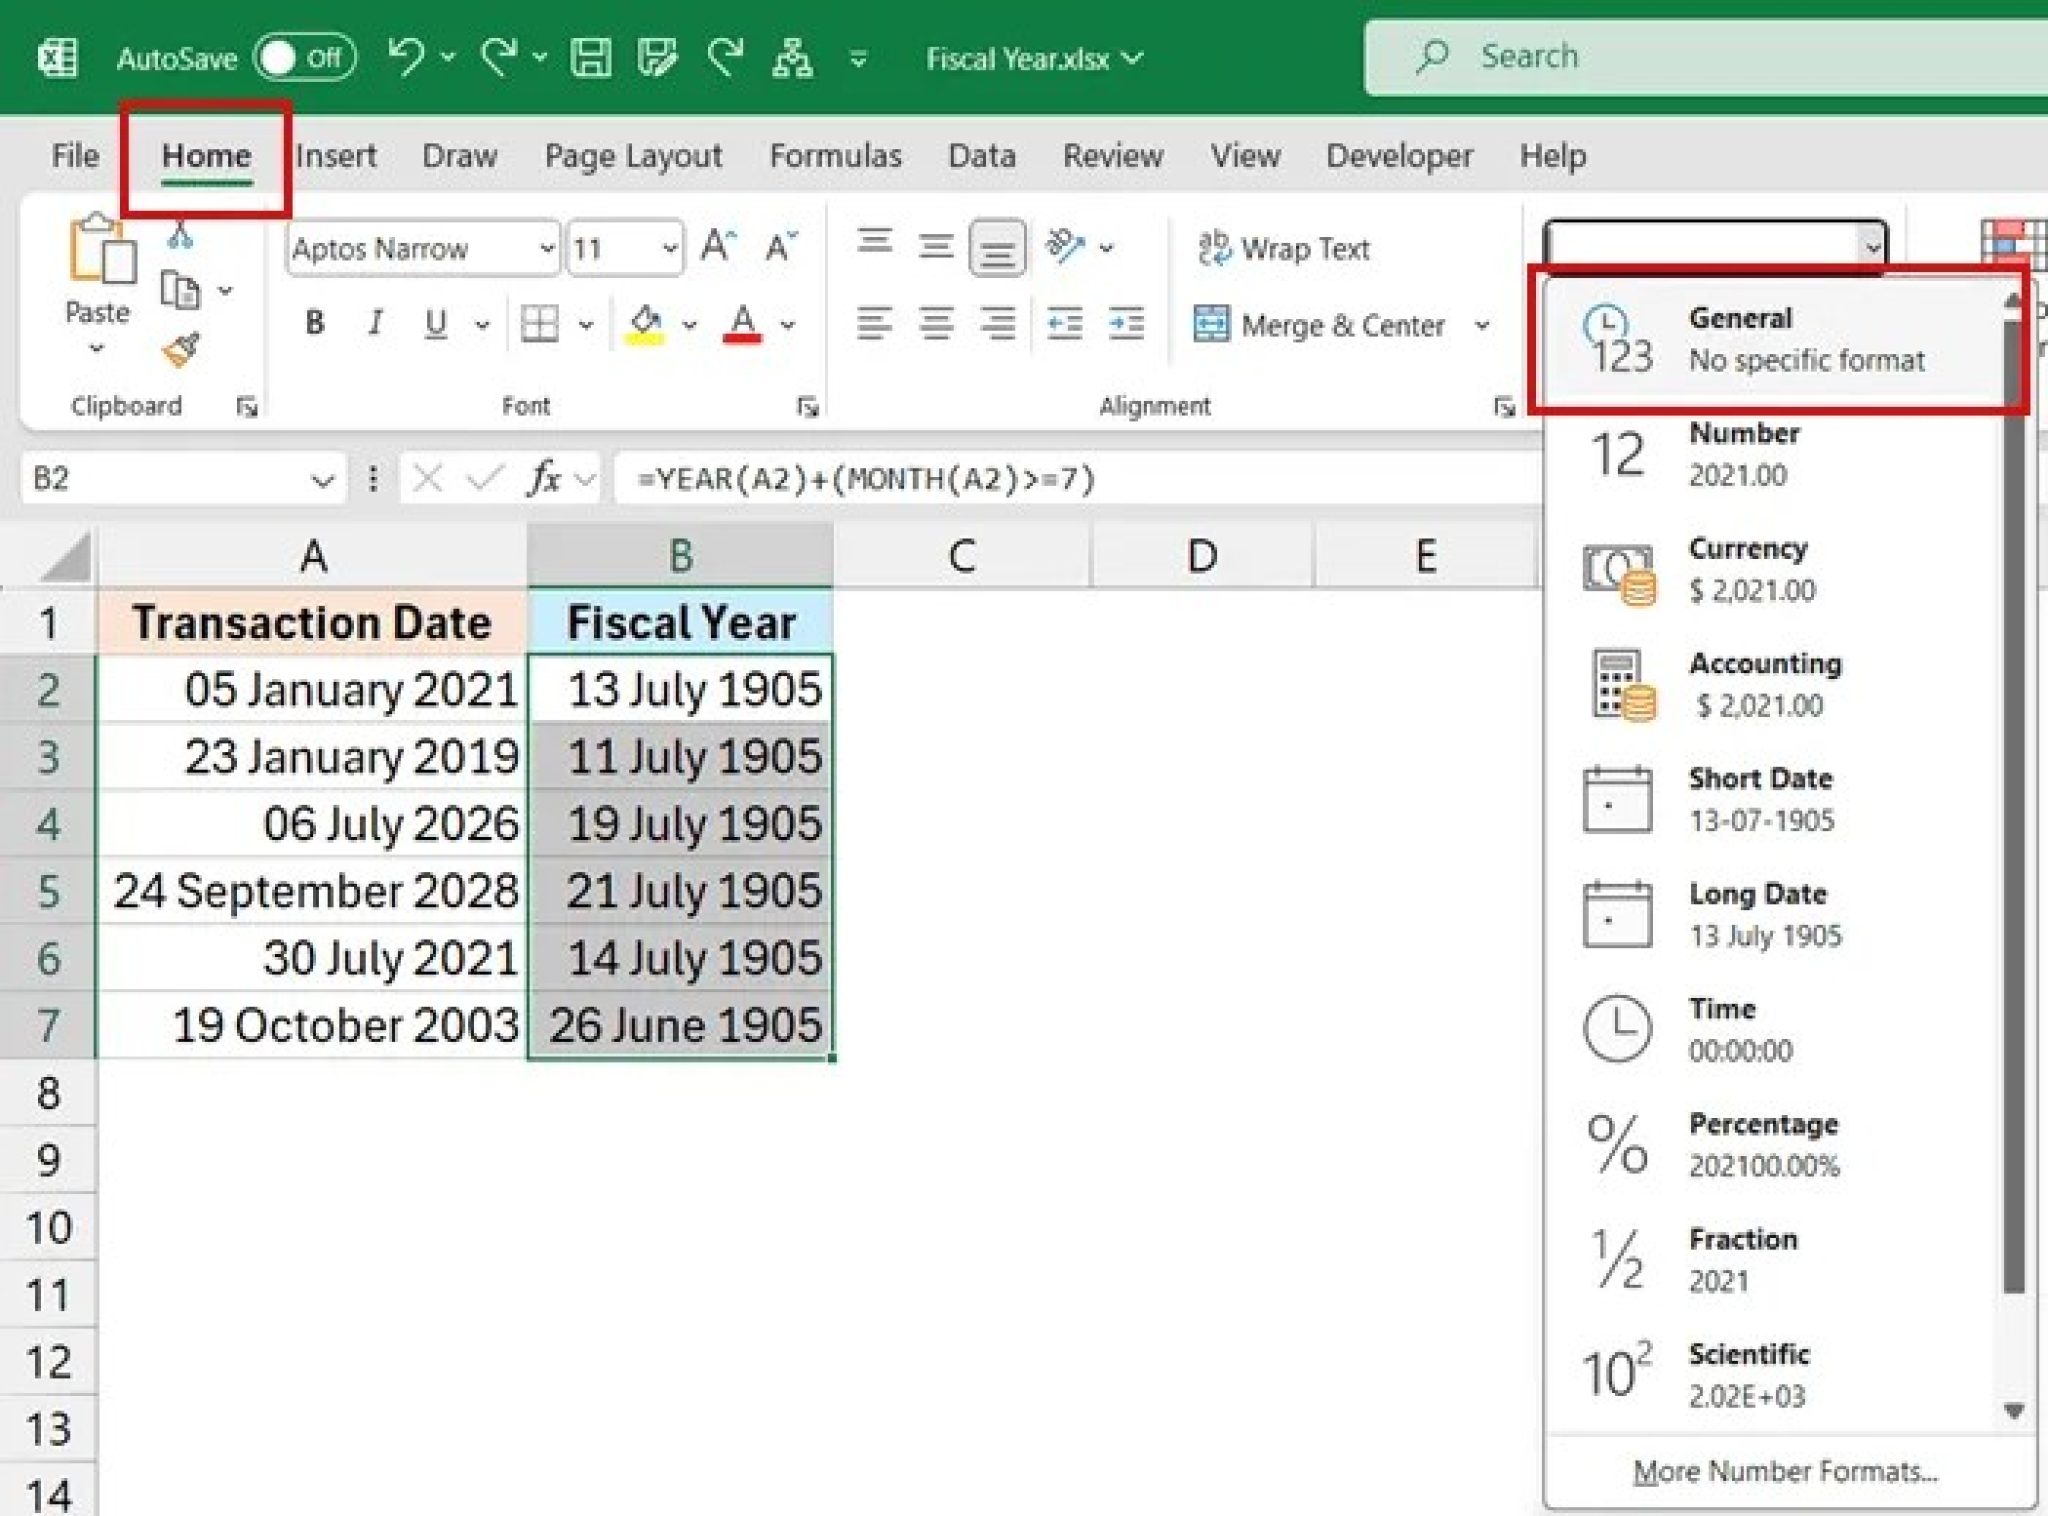Switch to the Formulas tab
This screenshot has height=1516, width=2048.
[x=836, y=156]
